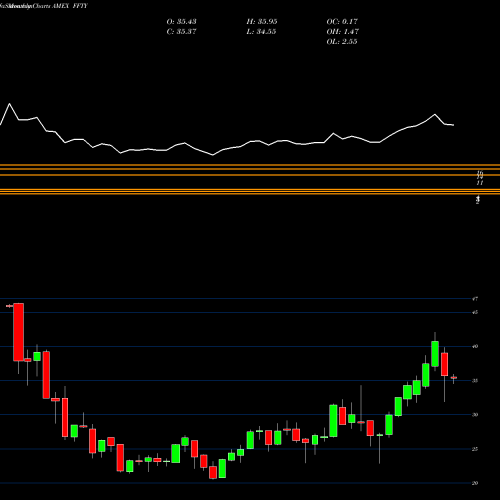Click the 'C: 35.37' close value

click(x=181, y=32)
